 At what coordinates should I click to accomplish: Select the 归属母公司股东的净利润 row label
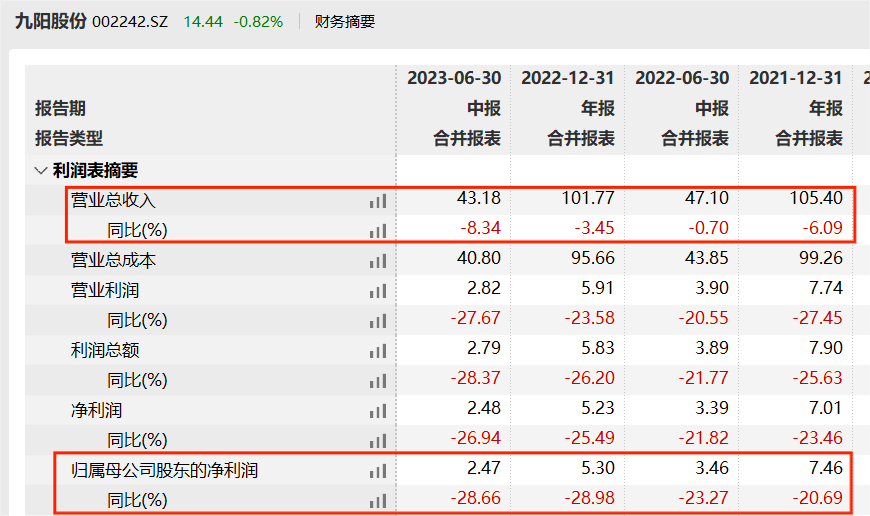[x=164, y=470]
